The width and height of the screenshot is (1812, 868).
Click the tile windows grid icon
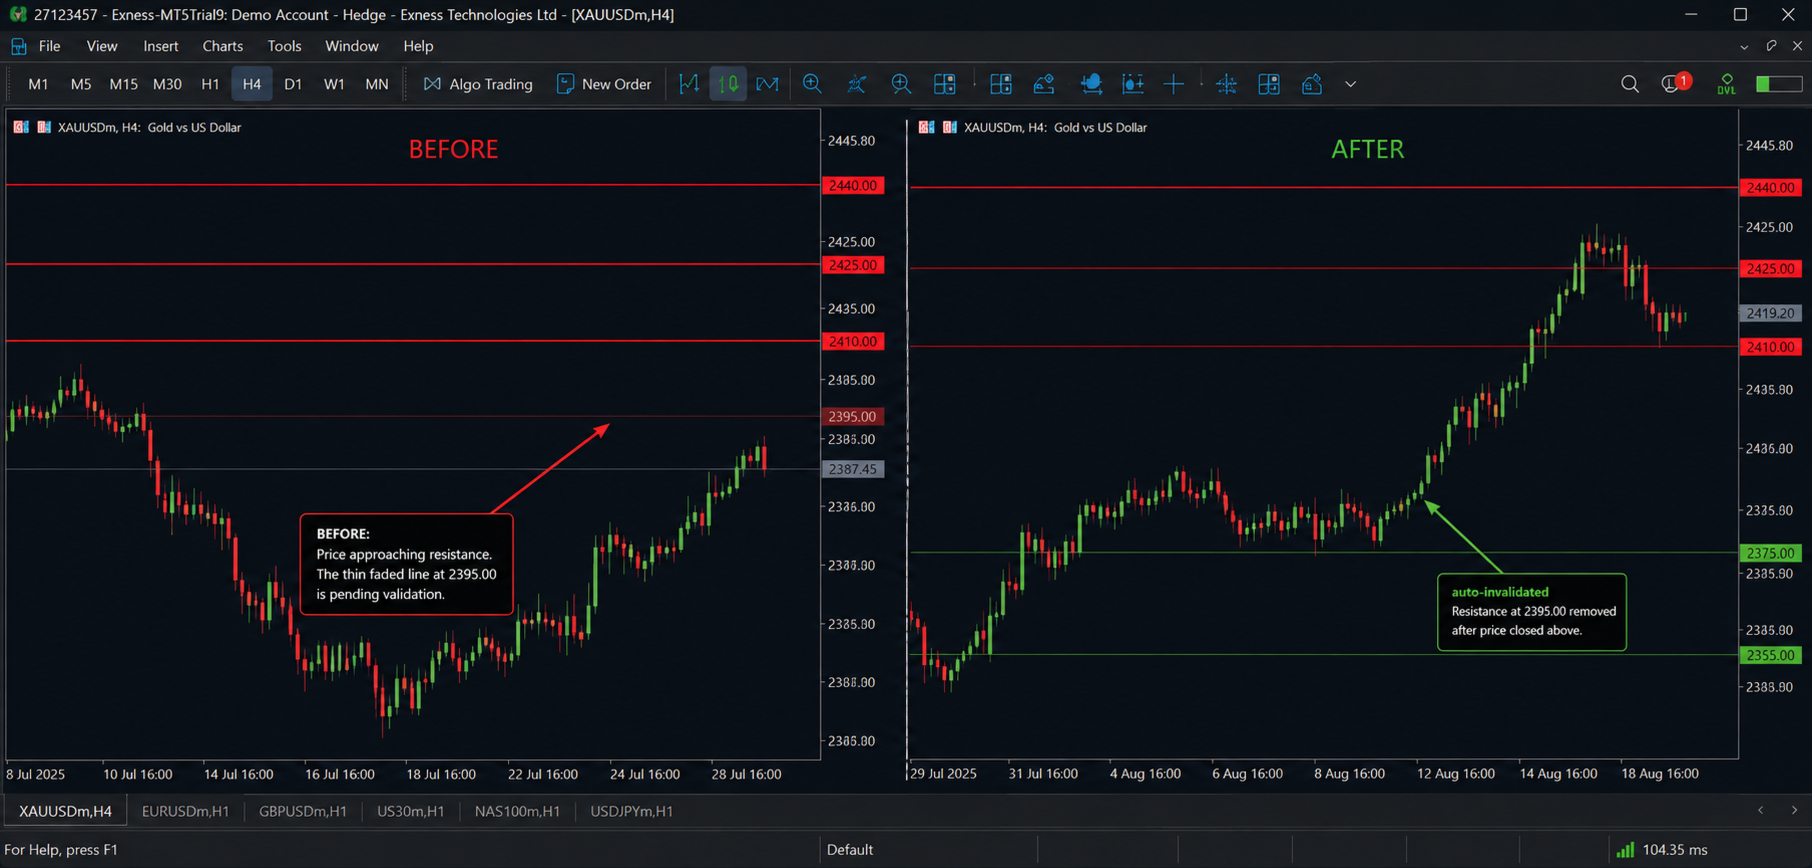click(944, 84)
